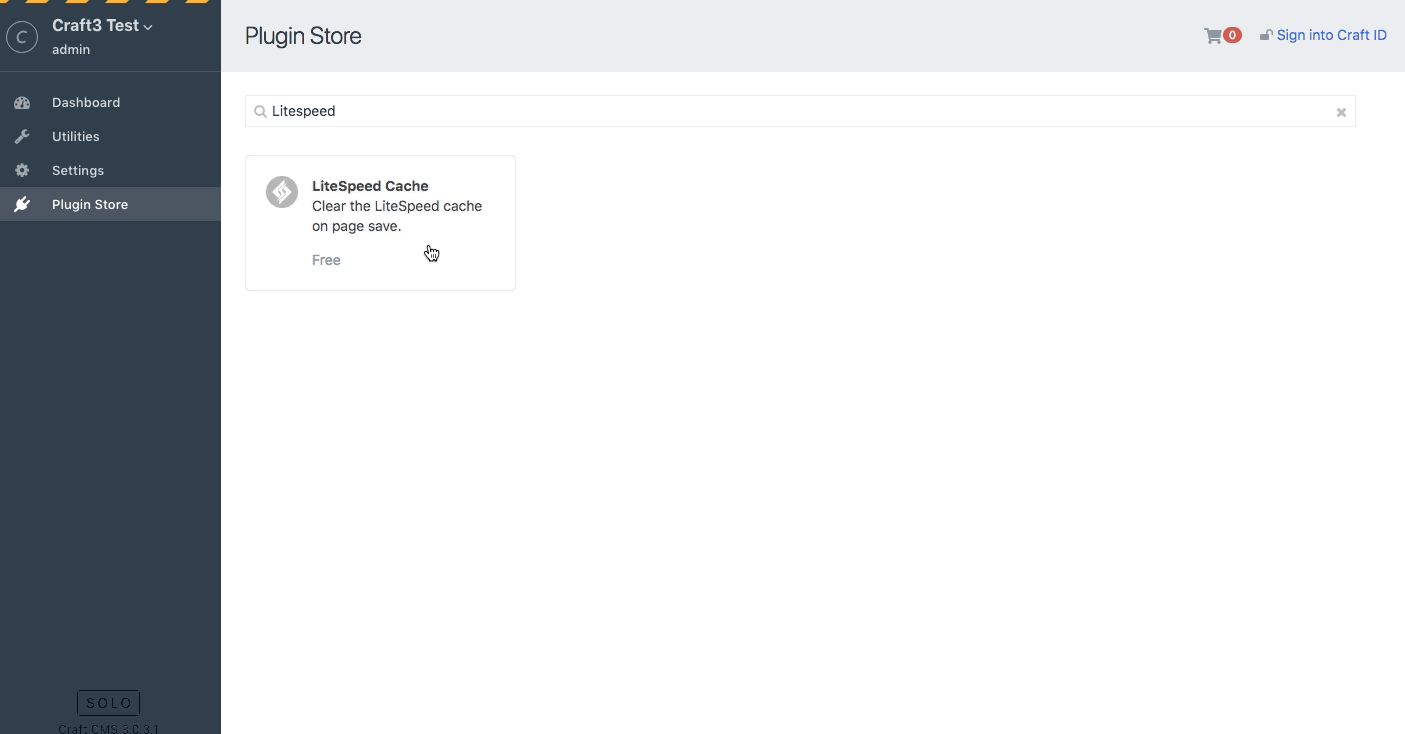Viewport: 1405px width, 734px height.
Task: Sign into Craft ID
Action: (1331, 35)
